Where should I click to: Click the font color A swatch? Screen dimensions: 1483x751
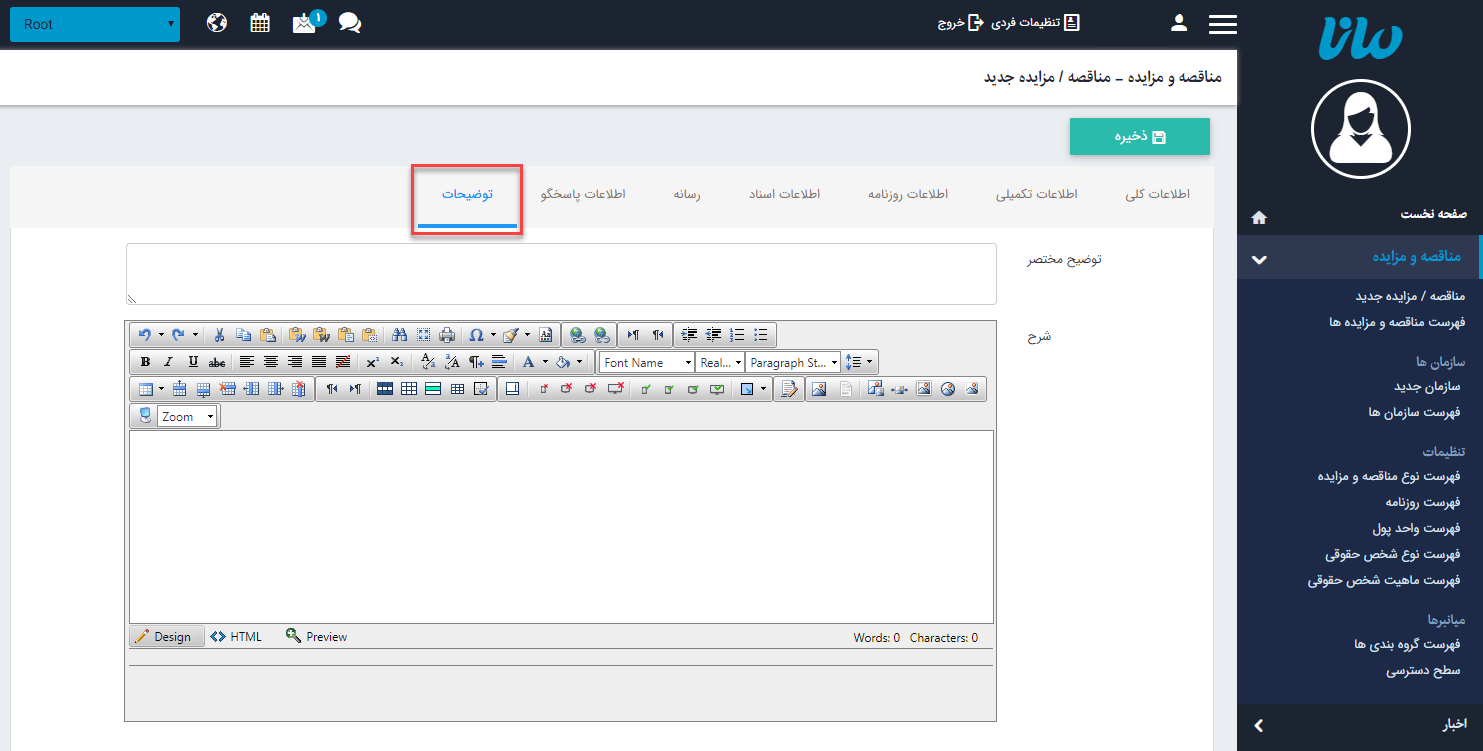coord(529,362)
